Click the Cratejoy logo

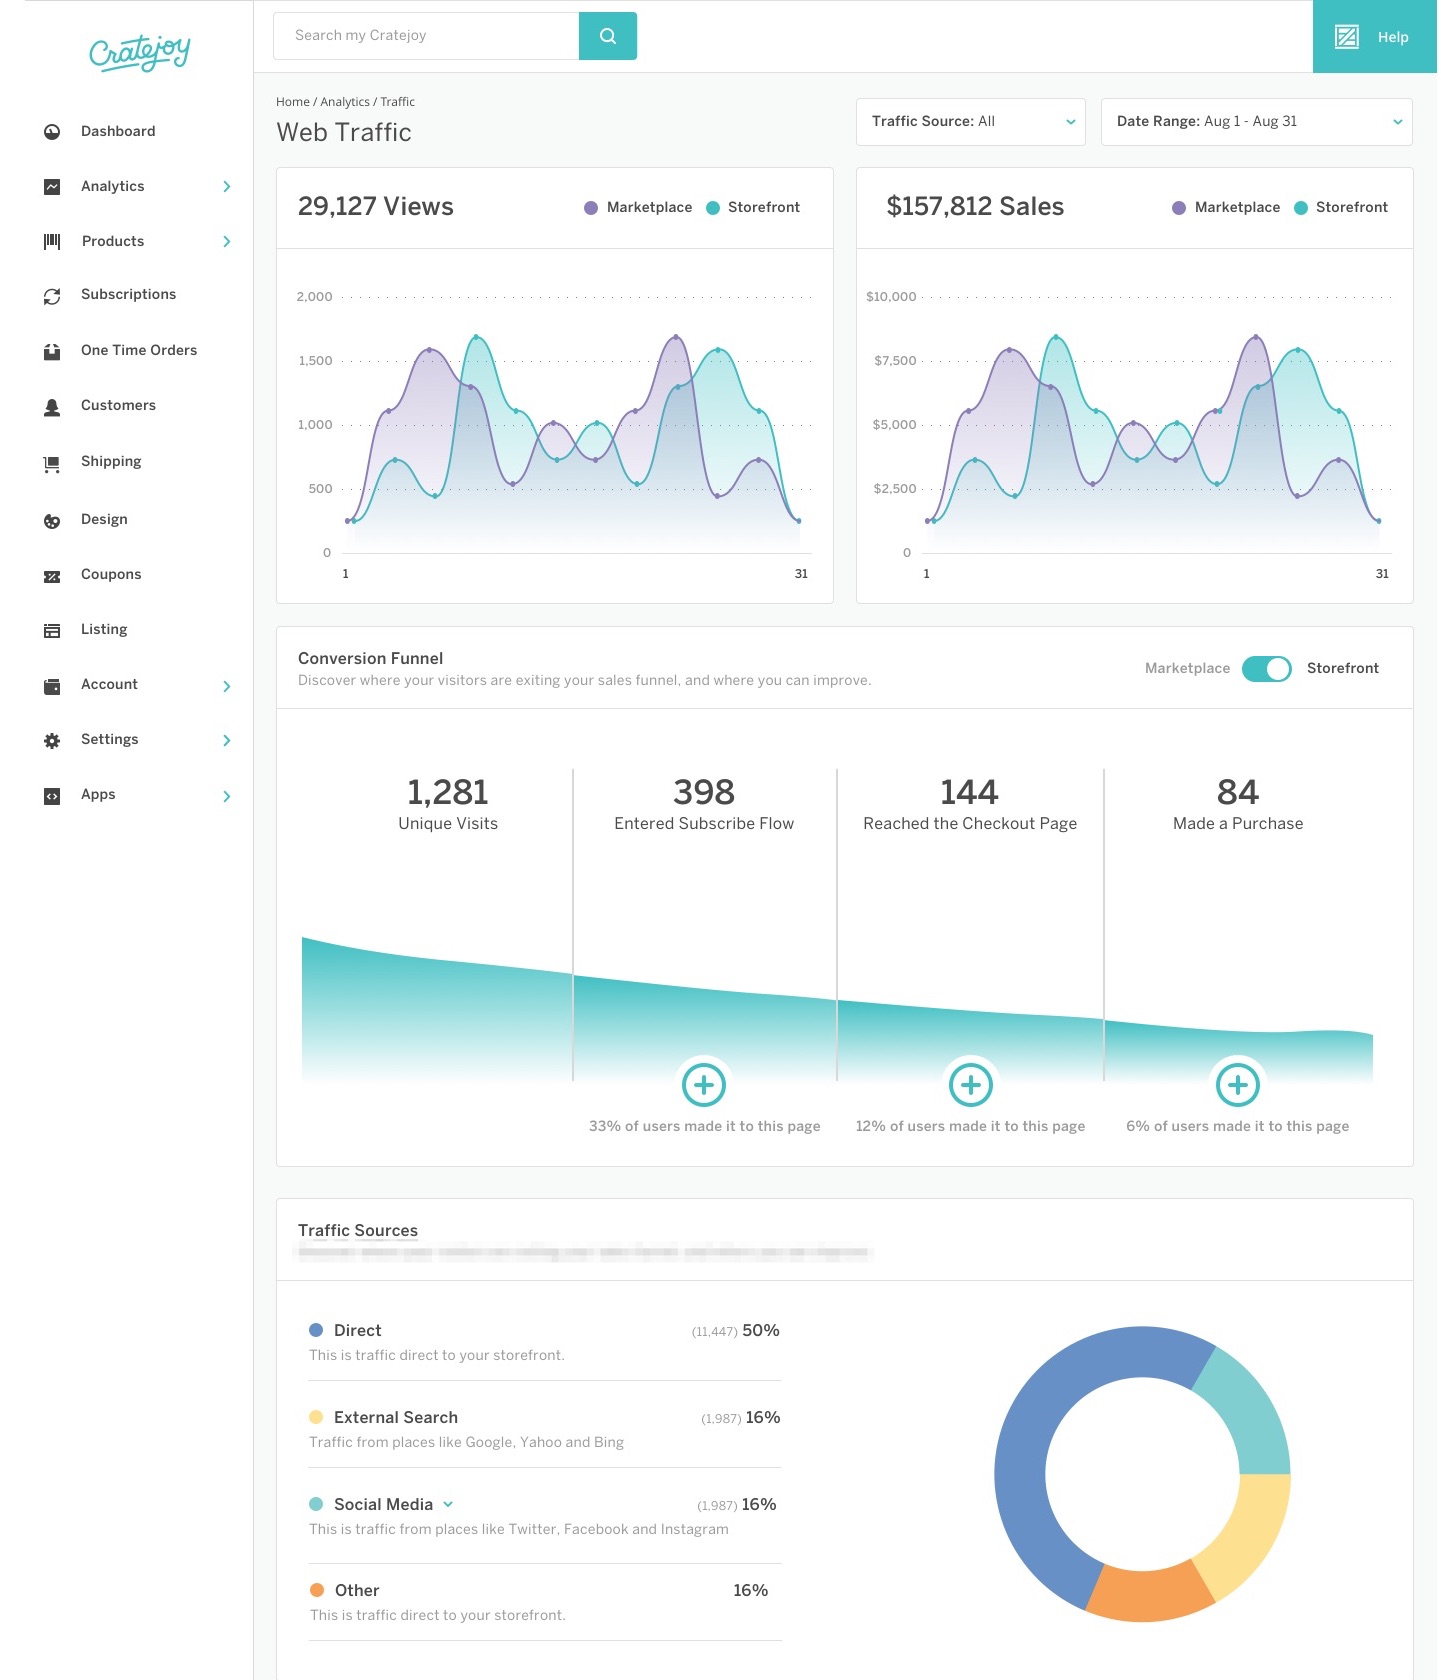click(140, 52)
